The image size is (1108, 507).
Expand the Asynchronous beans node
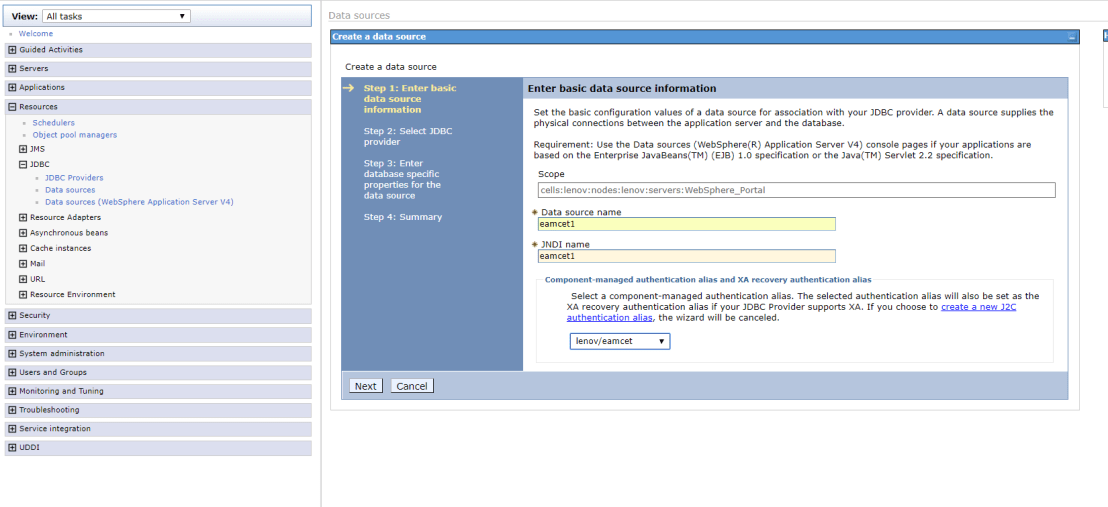23,233
